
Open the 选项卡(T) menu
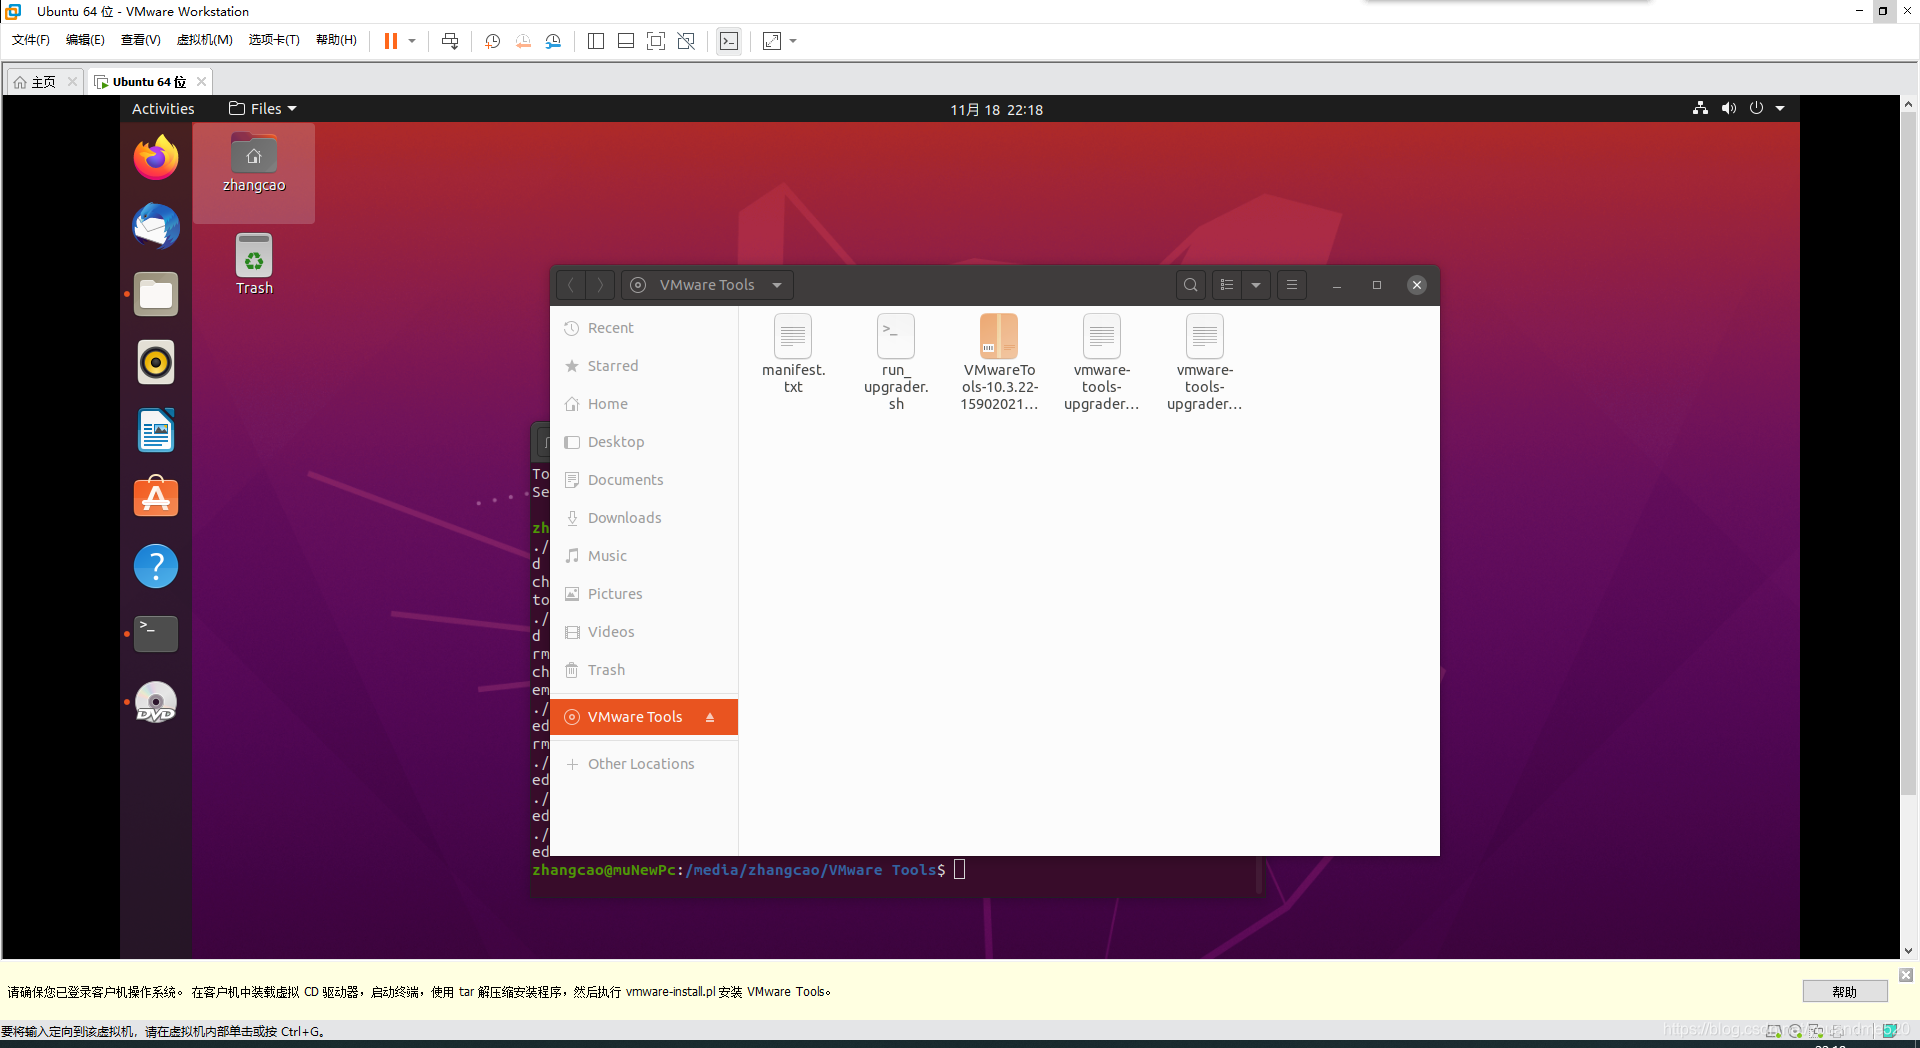274,40
